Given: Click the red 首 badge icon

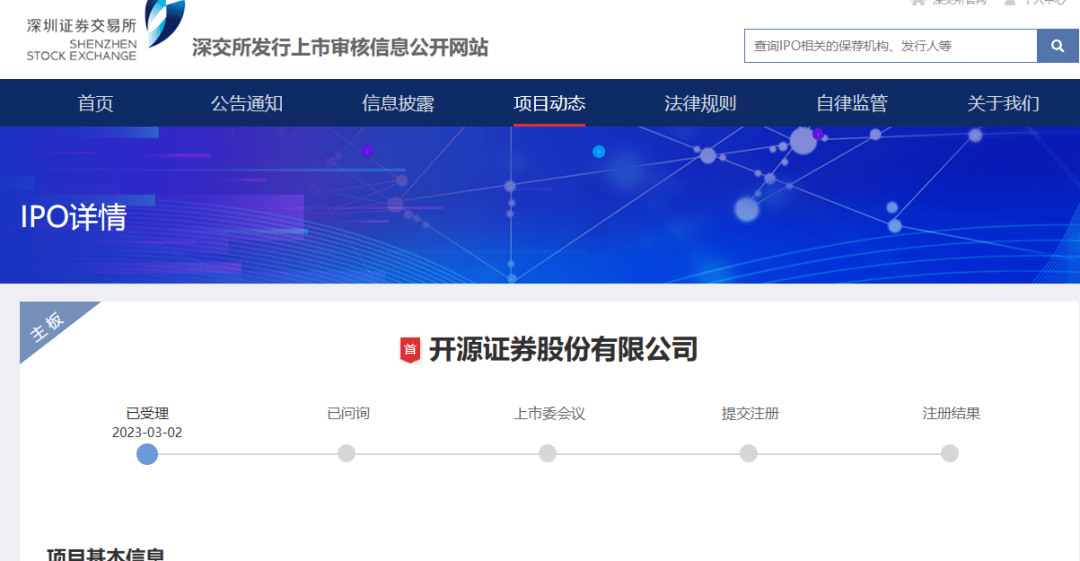Looking at the screenshot, I should coord(410,350).
